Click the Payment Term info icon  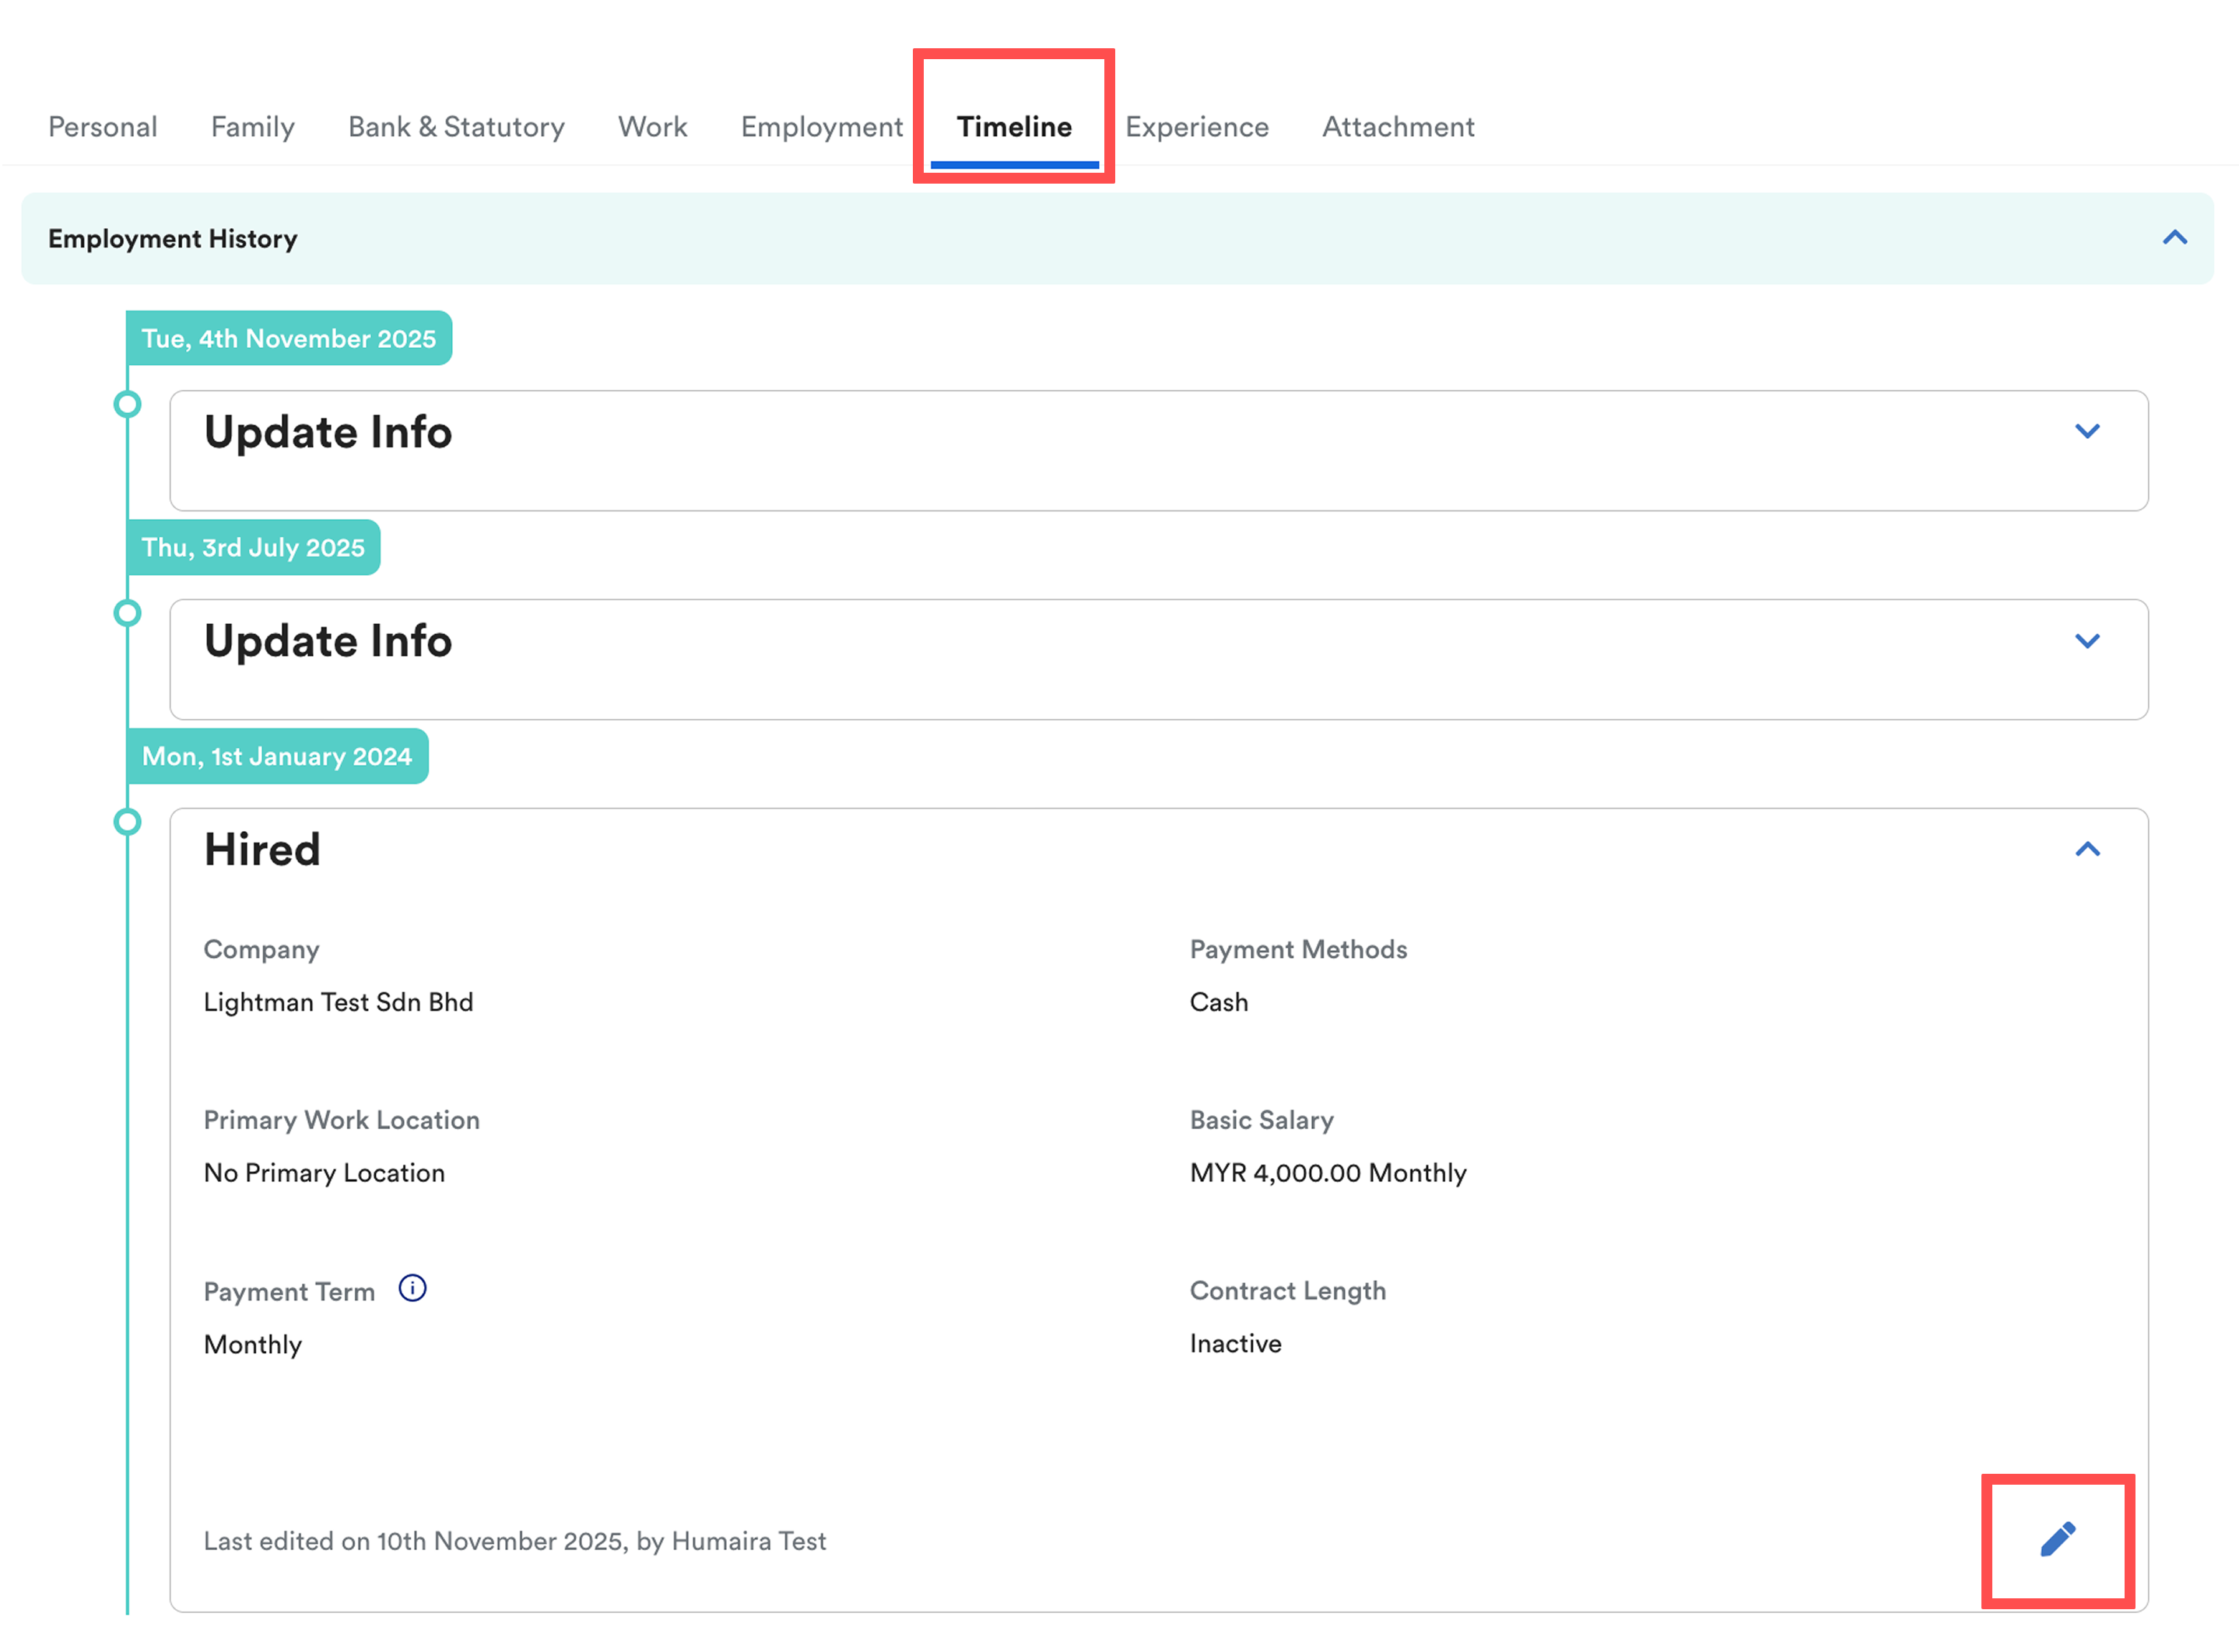pos(412,1288)
